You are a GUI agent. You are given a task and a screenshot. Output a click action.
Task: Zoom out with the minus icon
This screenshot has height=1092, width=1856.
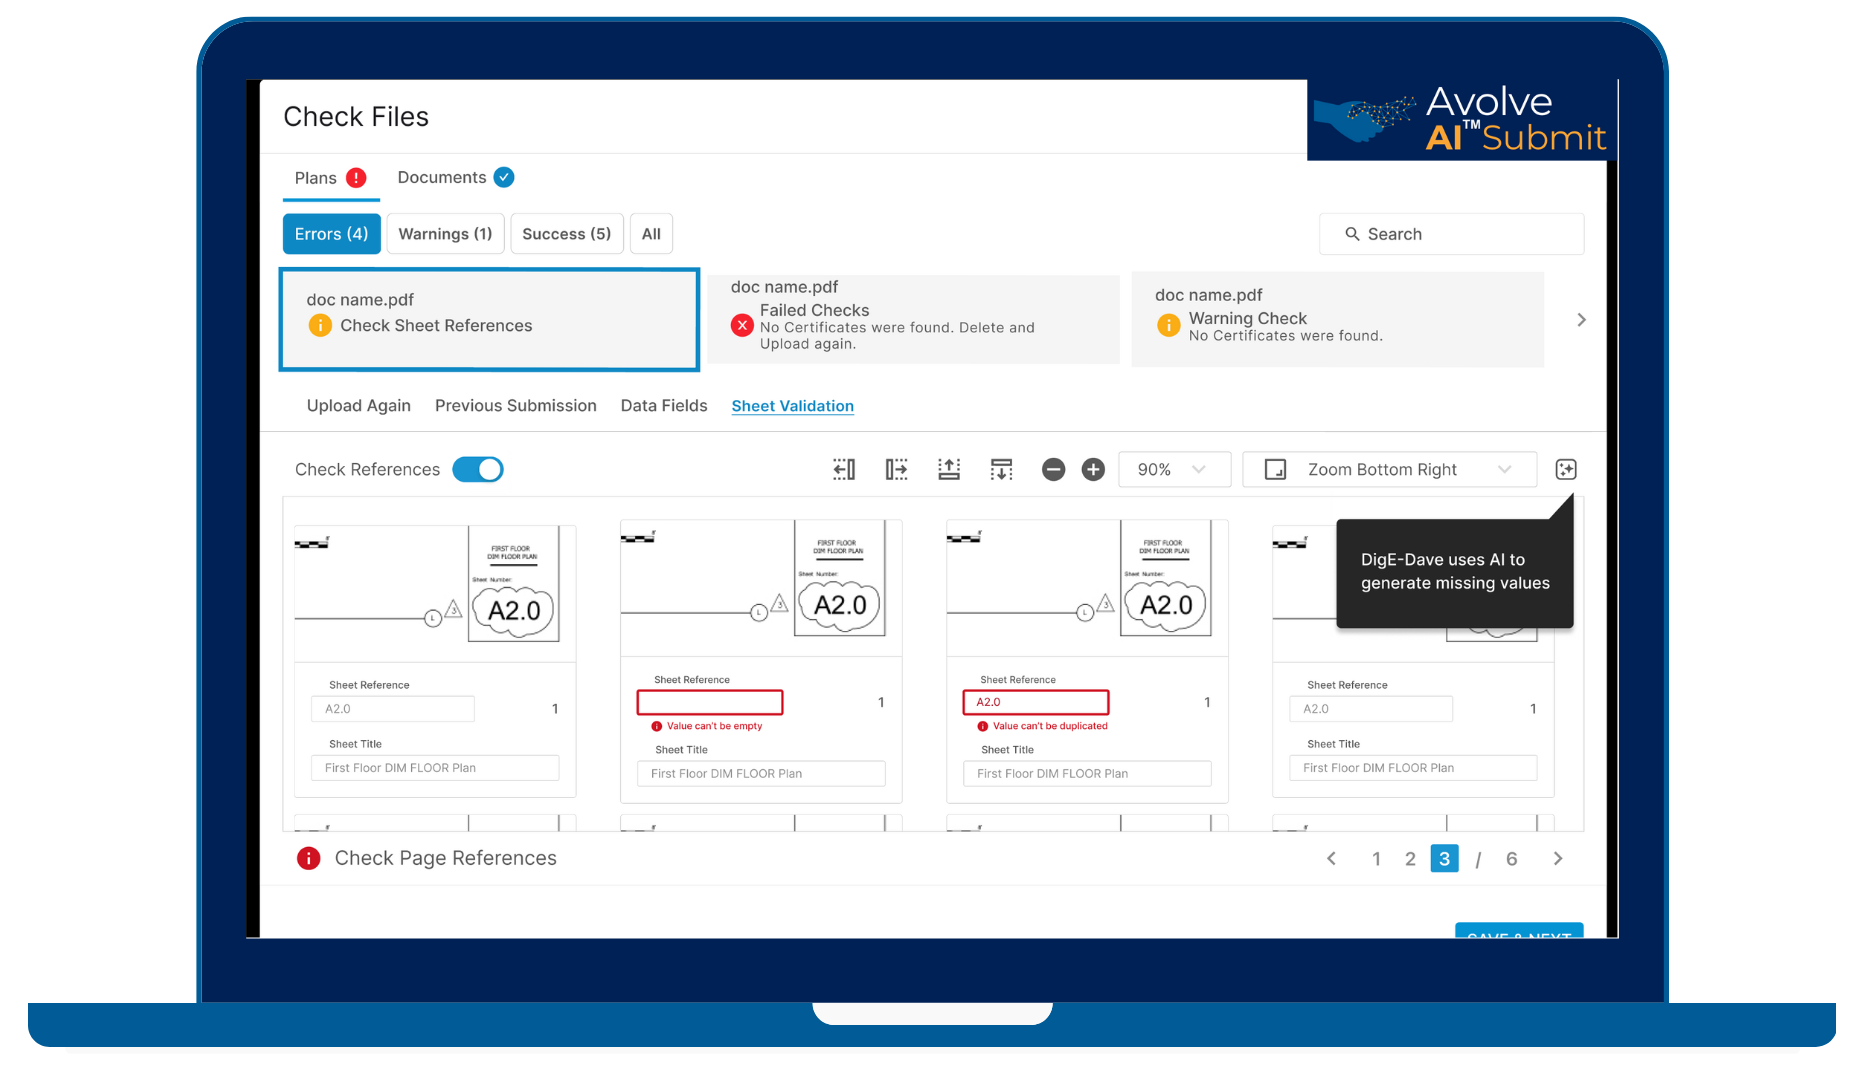[1053, 470]
